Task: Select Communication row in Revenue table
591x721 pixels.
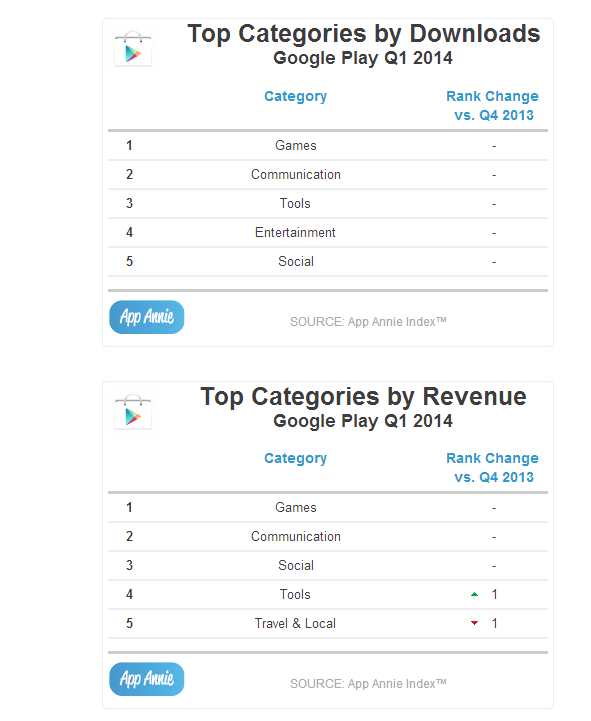Action: (328, 537)
